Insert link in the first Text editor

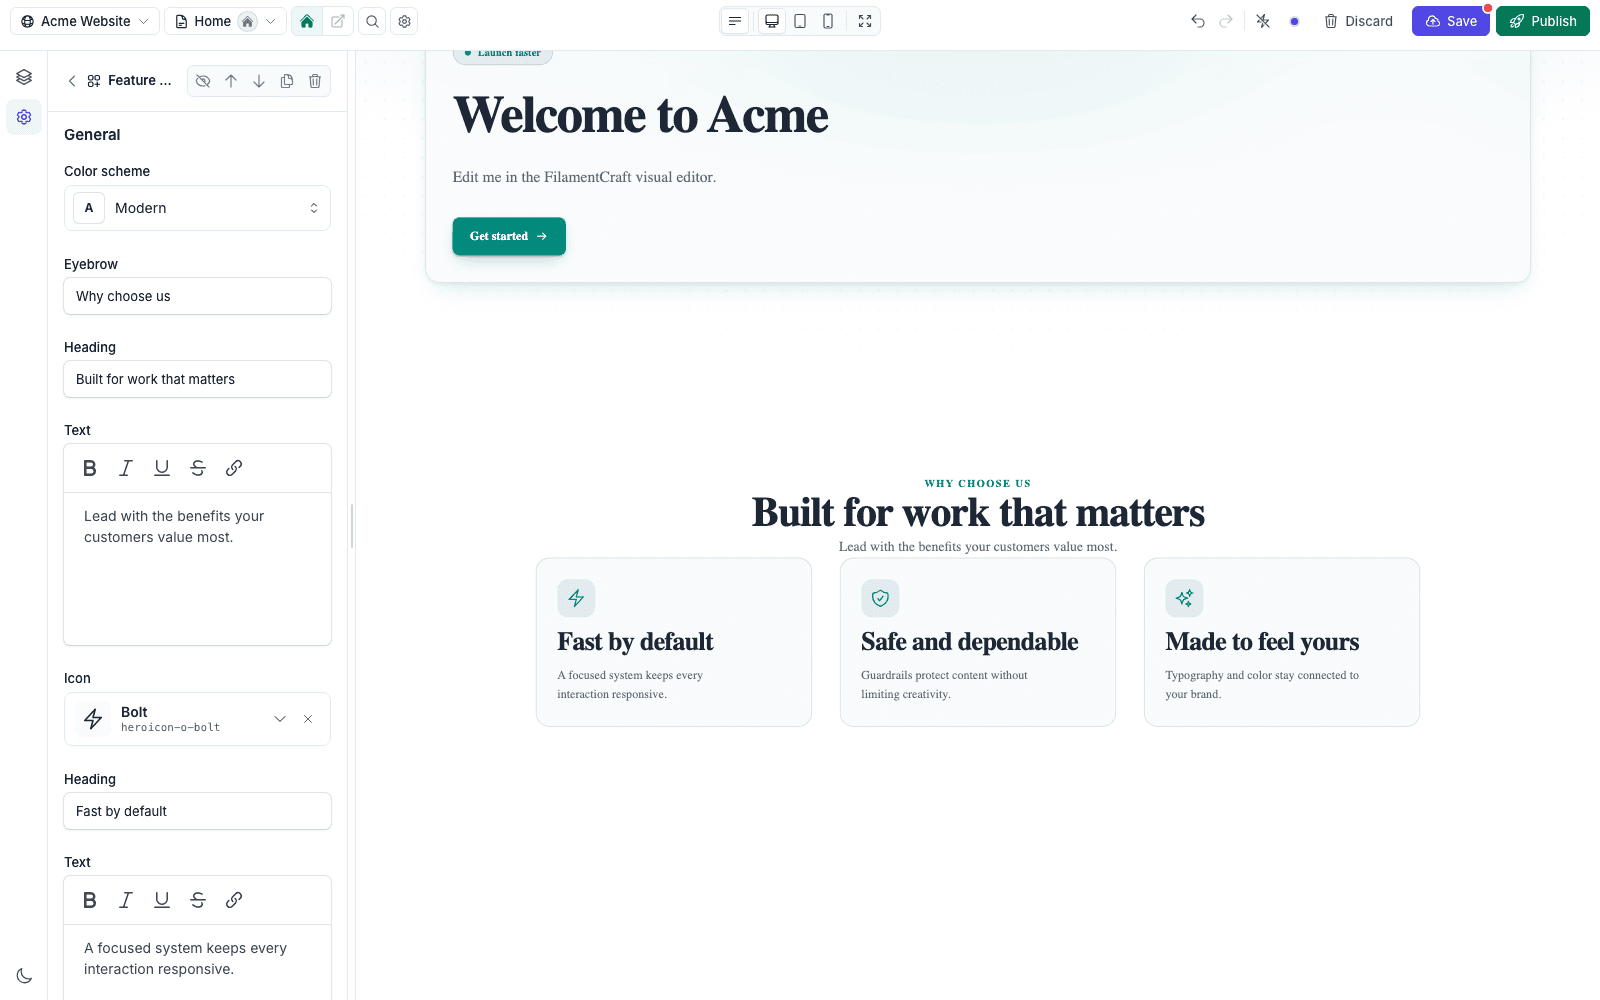click(x=234, y=468)
